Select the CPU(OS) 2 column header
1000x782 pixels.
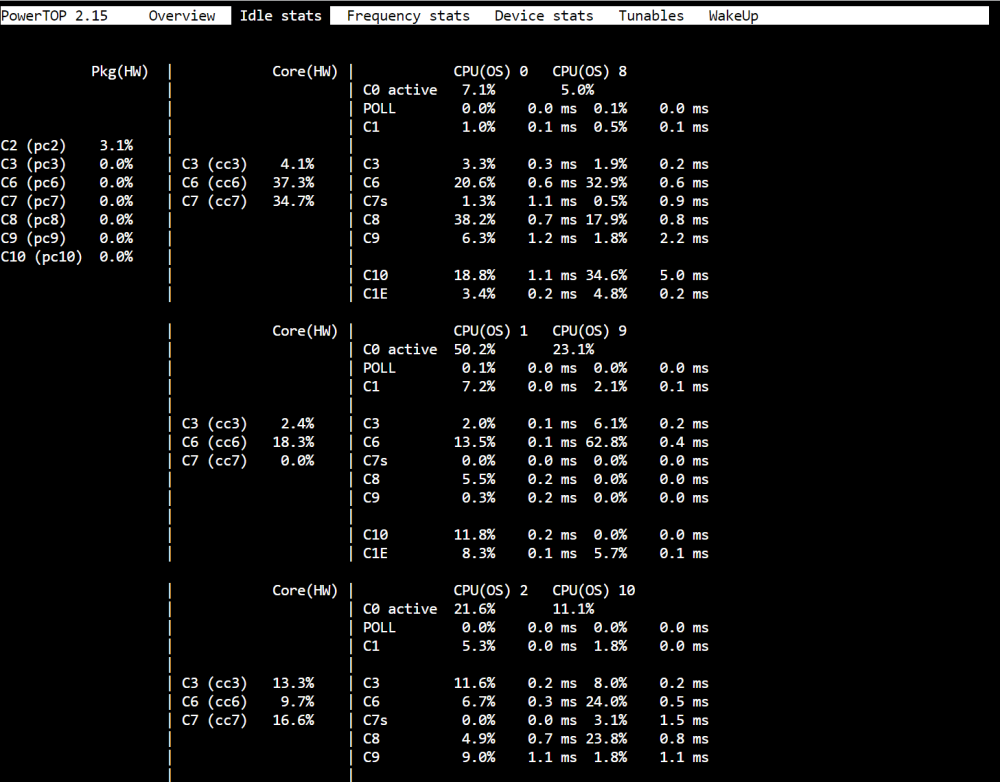[x=490, y=591]
